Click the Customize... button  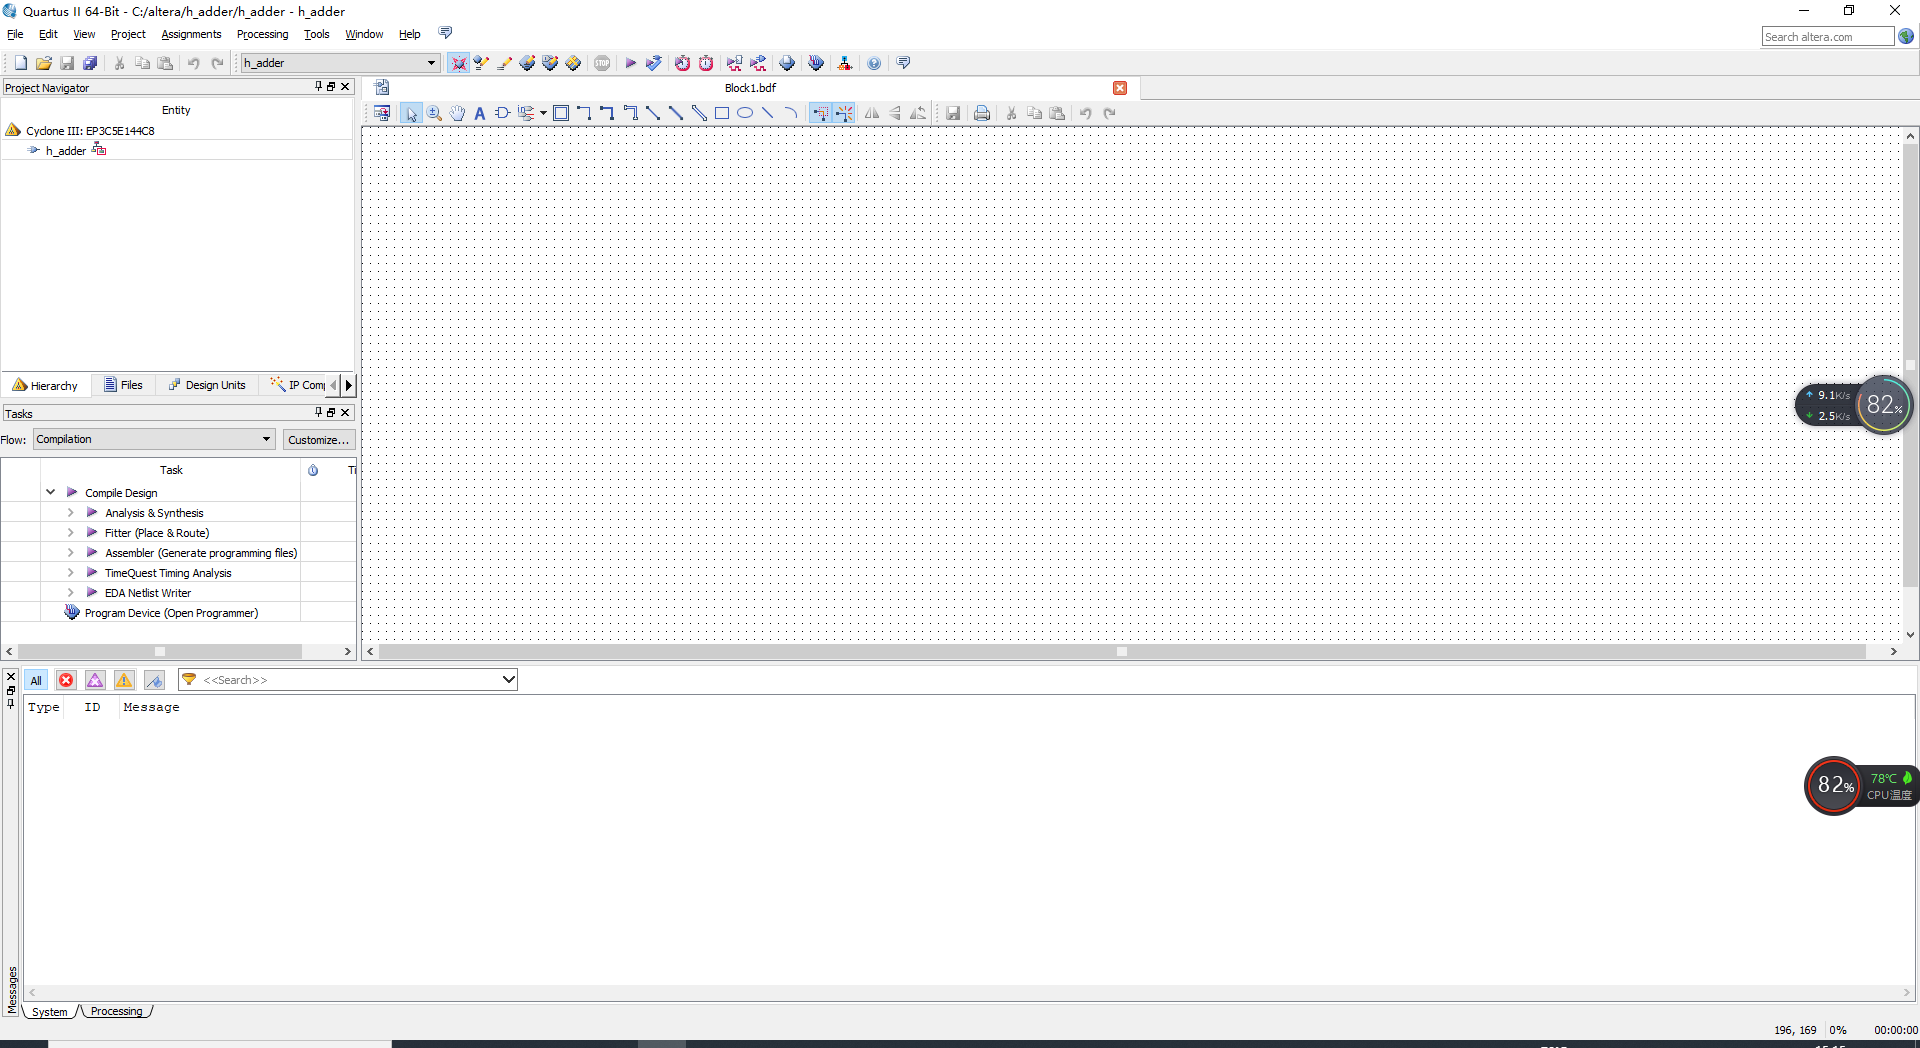point(318,440)
